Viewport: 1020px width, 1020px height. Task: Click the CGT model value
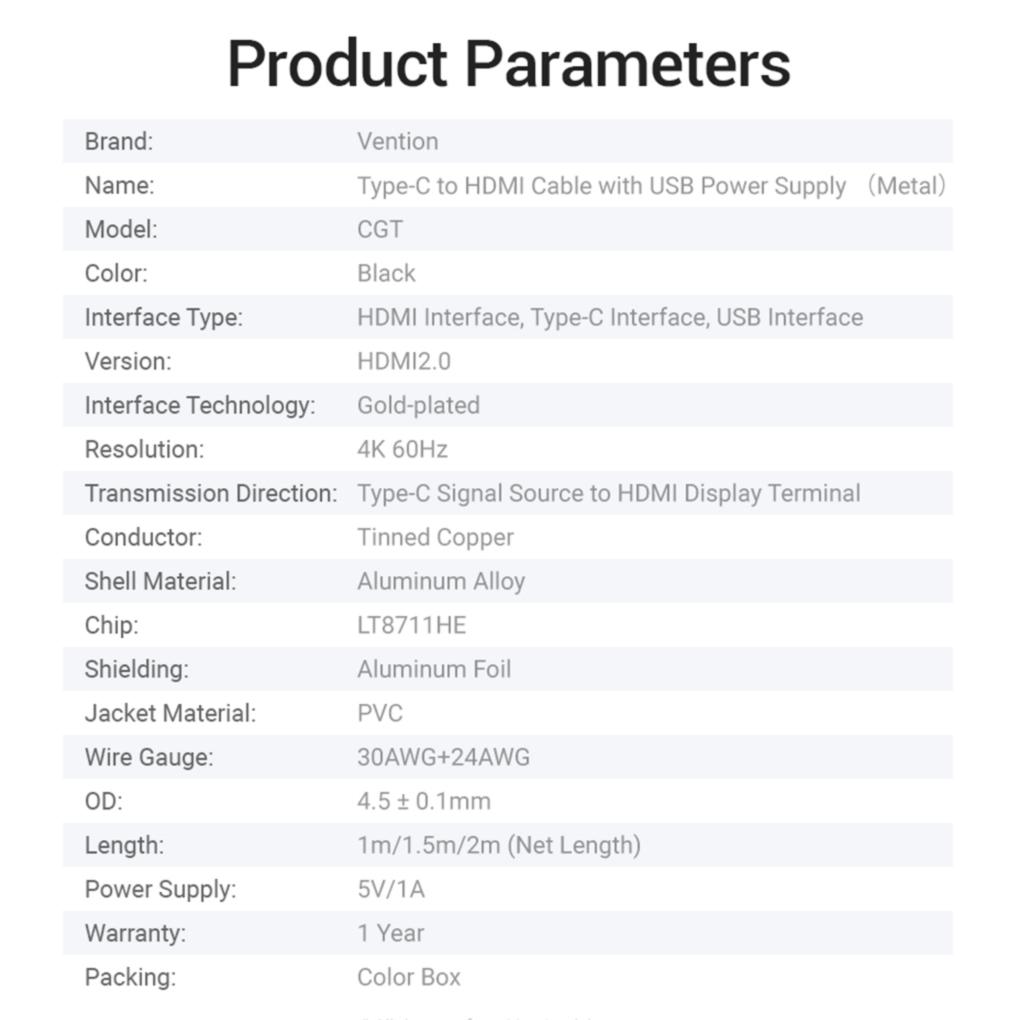[x=380, y=229]
